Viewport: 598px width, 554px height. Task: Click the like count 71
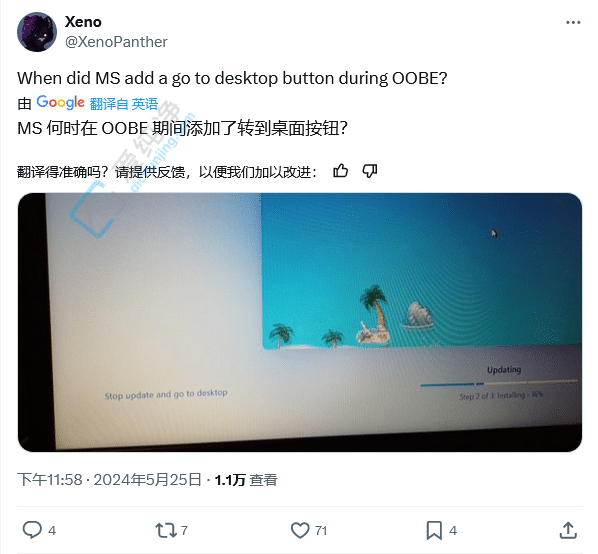321,530
